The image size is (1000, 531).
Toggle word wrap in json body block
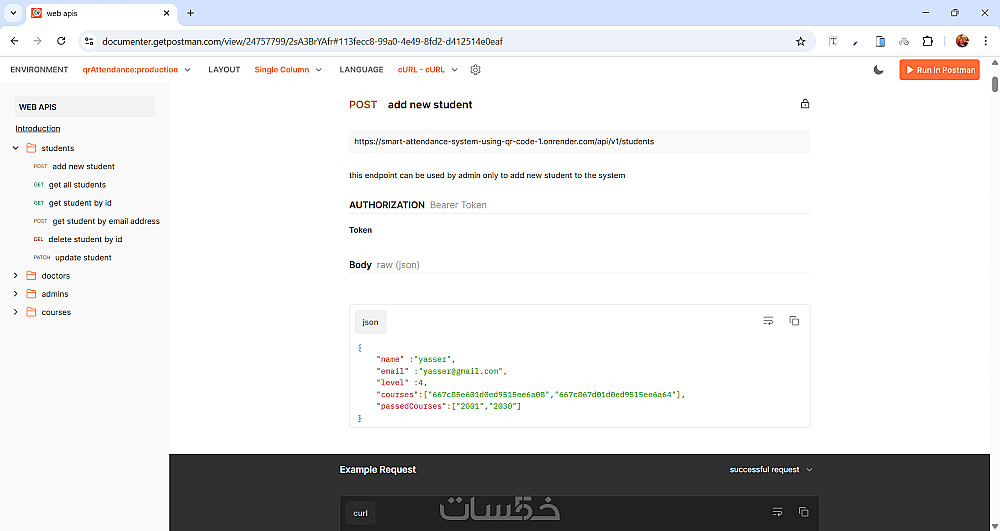768,321
